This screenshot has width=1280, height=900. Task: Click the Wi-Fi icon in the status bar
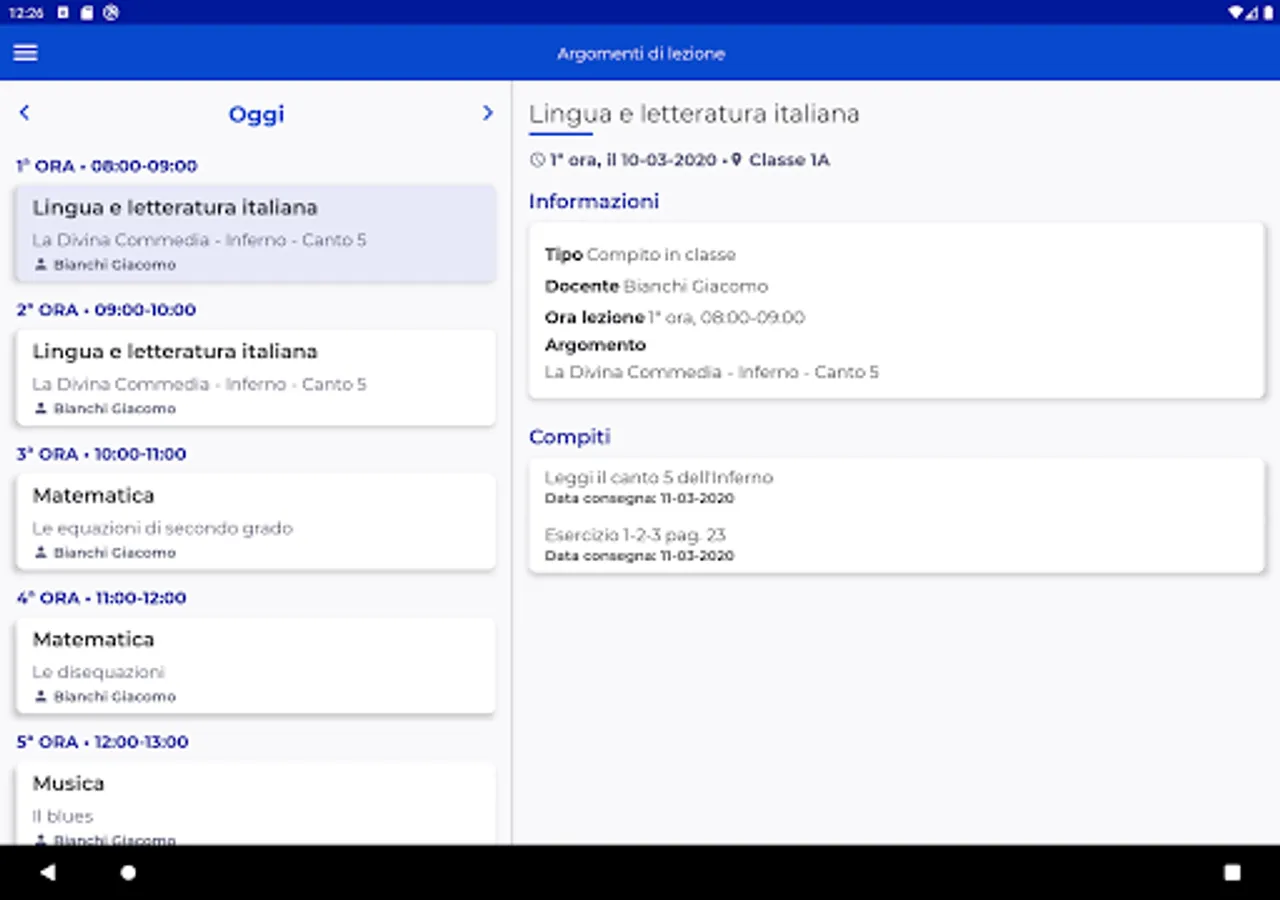tap(1237, 13)
